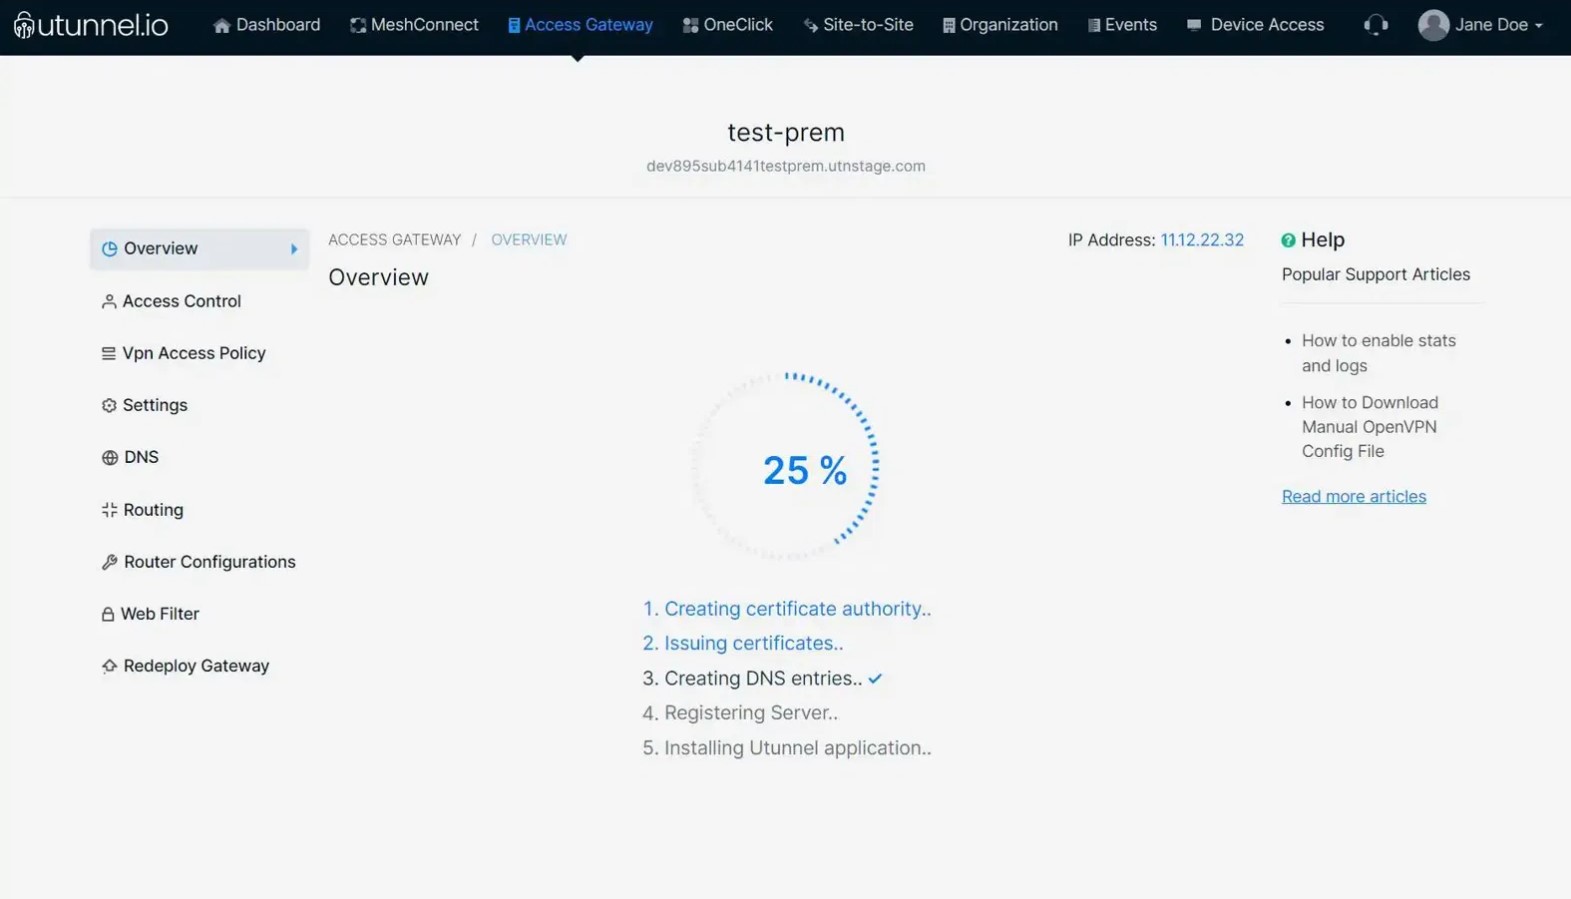Select Vpn Access Policy in sidebar
Image resolution: width=1571 pixels, height=899 pixels.
pos(194,353)
